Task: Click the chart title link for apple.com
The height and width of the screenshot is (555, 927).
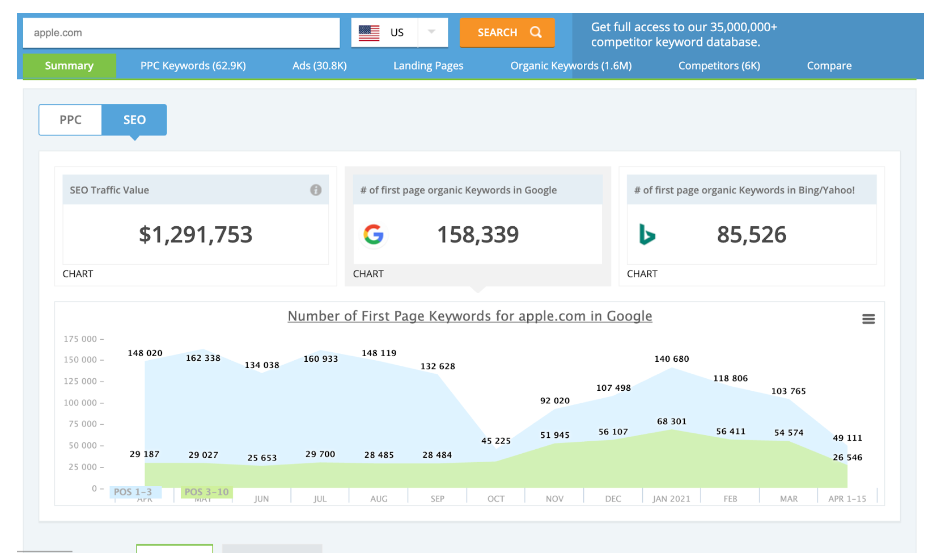Action: point(469,316)
